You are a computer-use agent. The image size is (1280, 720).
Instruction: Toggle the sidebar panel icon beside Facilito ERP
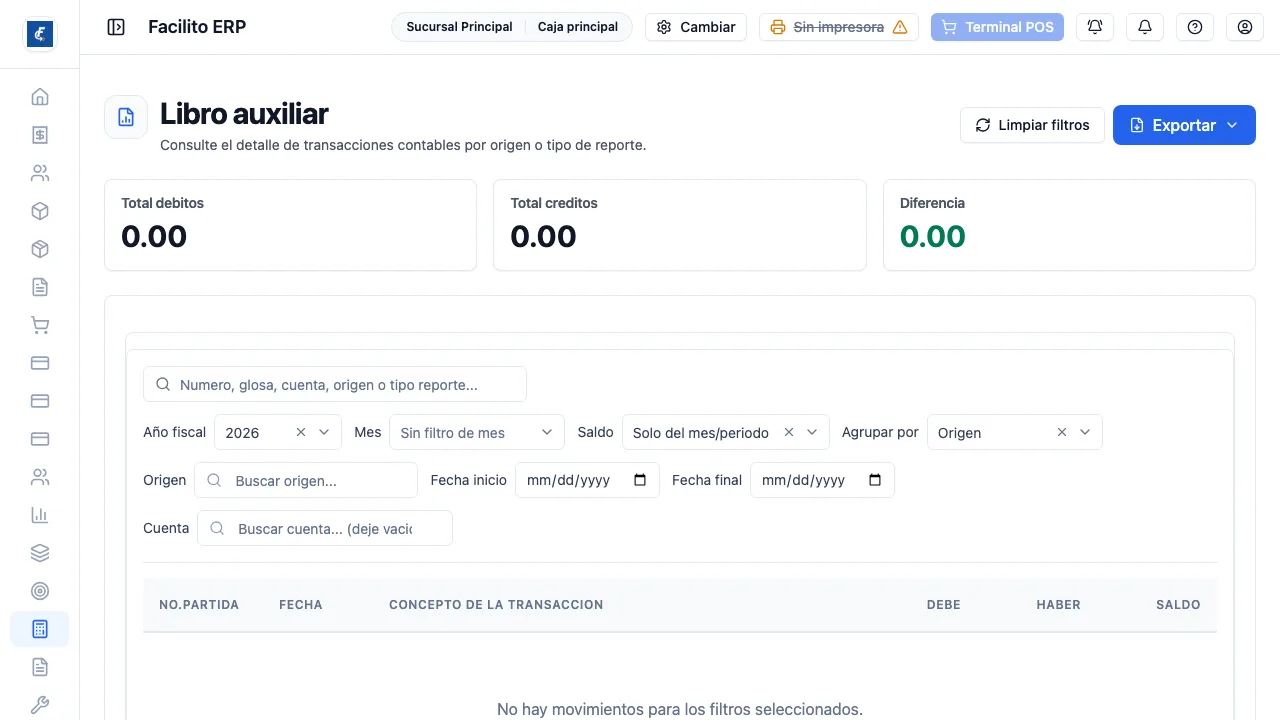click(x=116, y=27)
